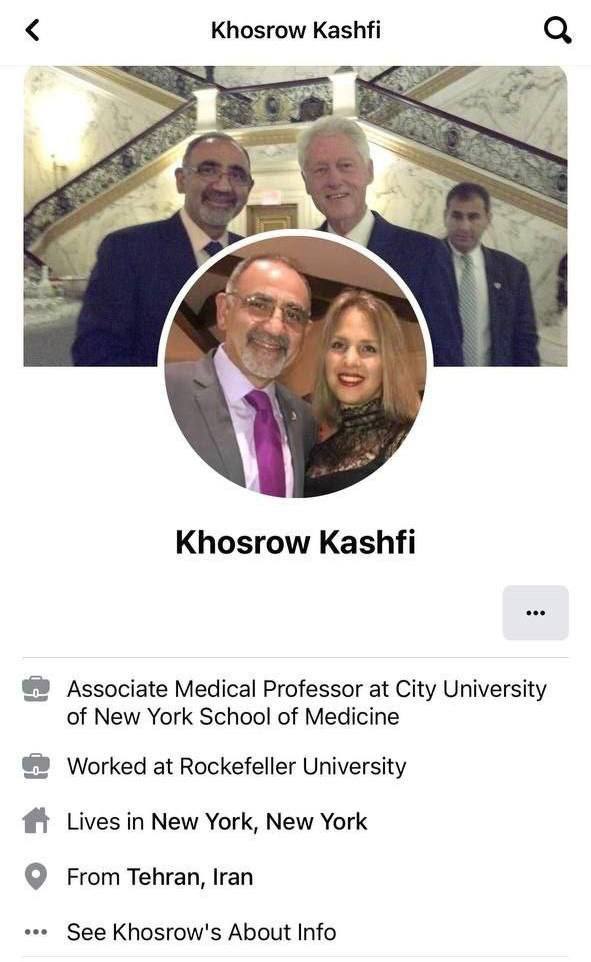Open search with magnifying glass icon
Screen dimensions: 591x962
(557, 30)
